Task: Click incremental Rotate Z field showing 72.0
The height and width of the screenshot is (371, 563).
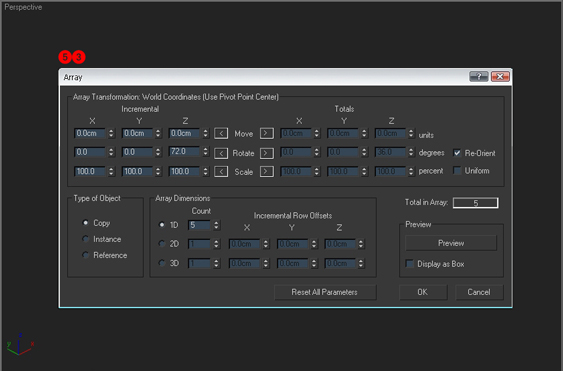Action: pyautogui.click(x=184, y=151)
